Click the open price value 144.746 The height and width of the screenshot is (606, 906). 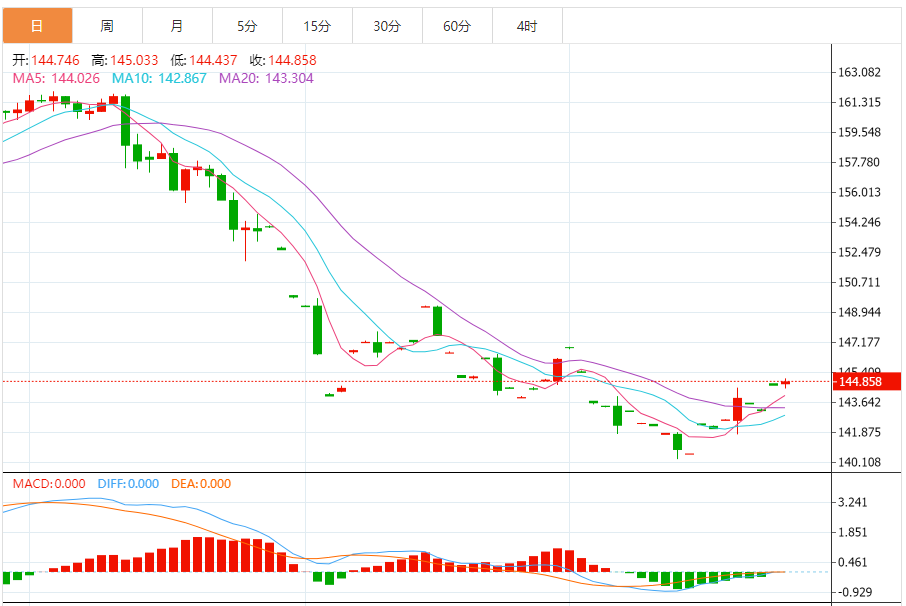55,60
